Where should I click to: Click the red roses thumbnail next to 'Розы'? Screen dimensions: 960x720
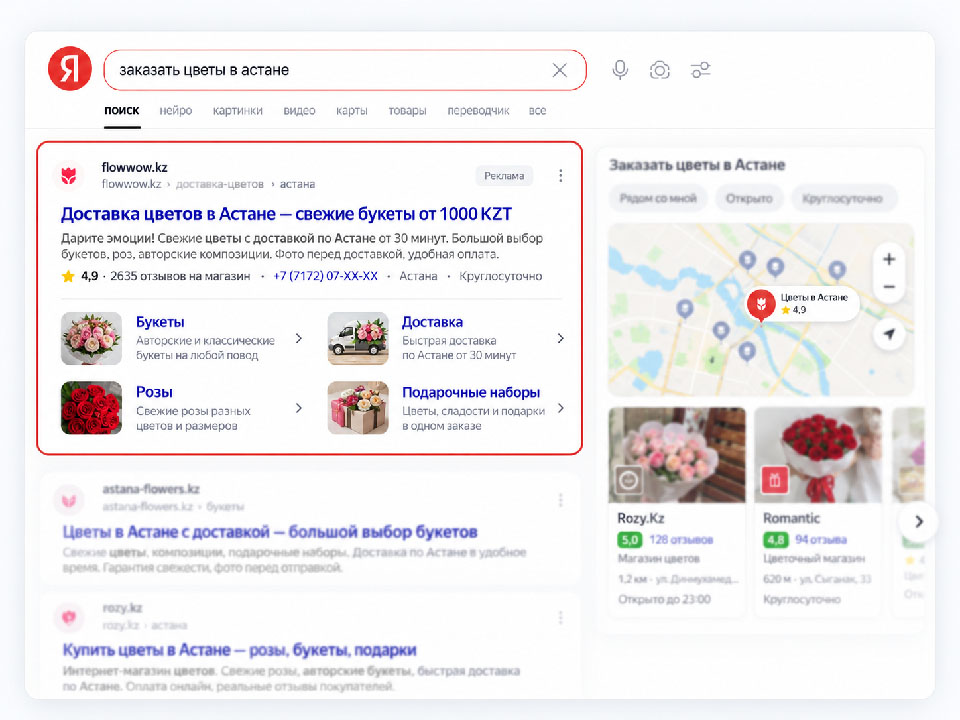click(91, 408)
